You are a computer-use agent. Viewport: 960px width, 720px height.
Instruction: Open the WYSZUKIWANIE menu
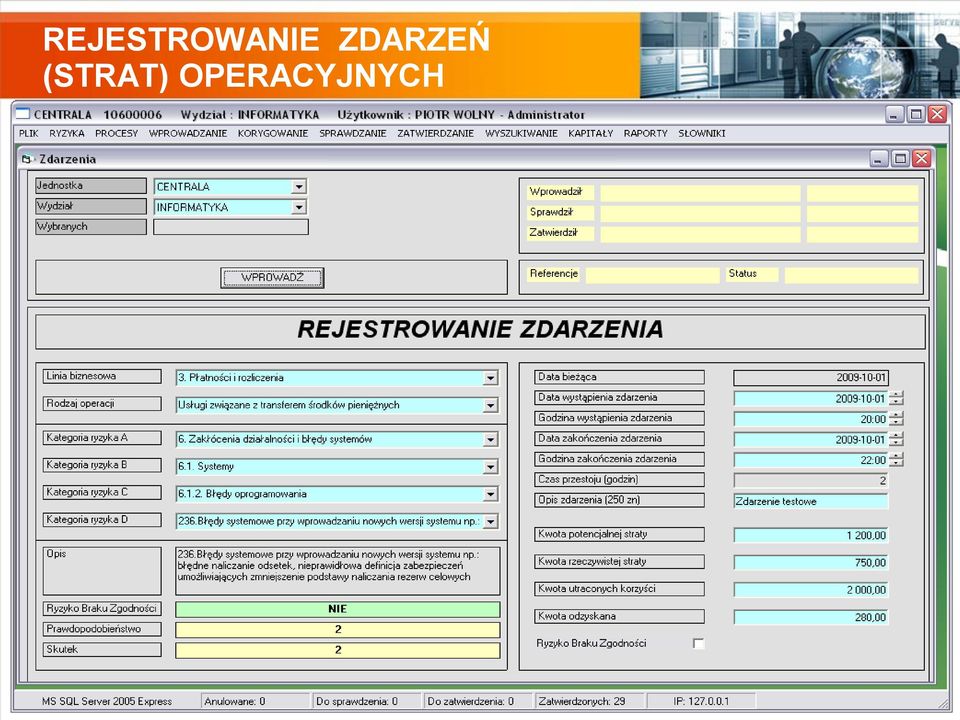point(521,133)
